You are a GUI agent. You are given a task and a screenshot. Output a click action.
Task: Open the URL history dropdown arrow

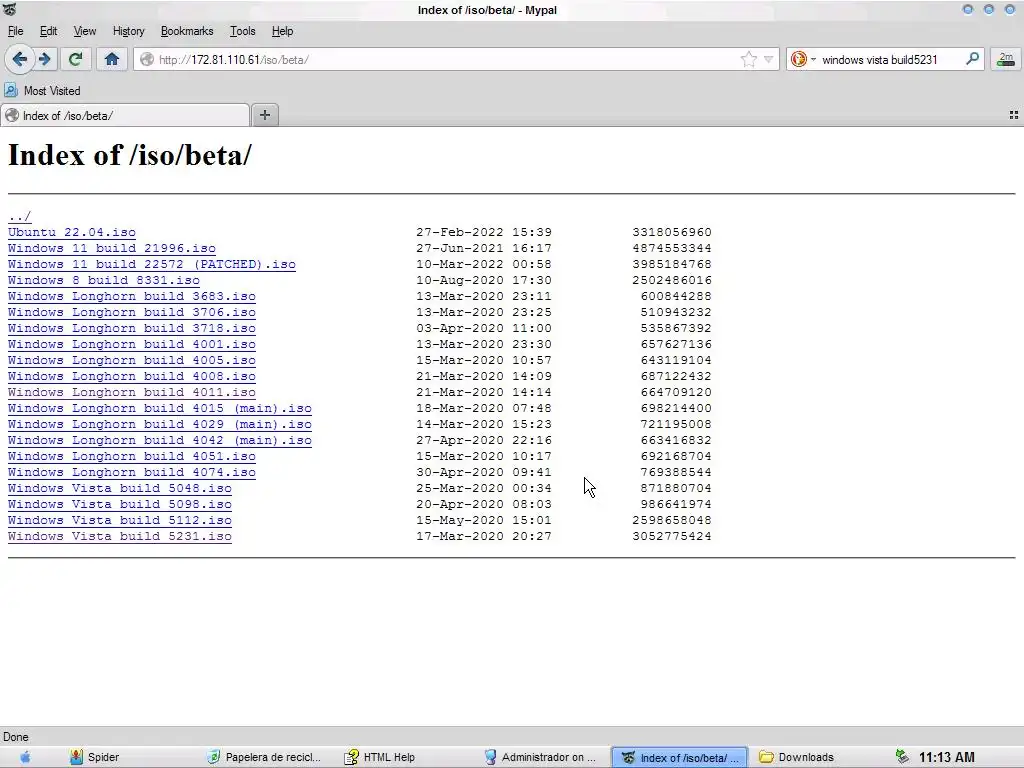tap(769, 59)
